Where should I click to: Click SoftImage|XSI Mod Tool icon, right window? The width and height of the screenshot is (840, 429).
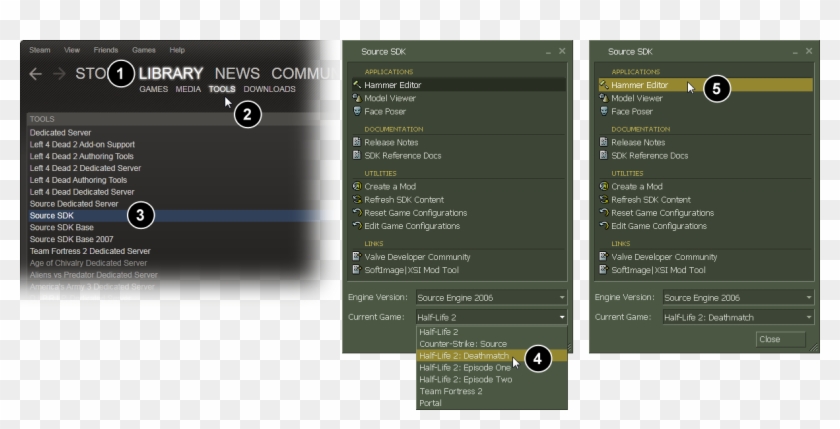point(604,270)
